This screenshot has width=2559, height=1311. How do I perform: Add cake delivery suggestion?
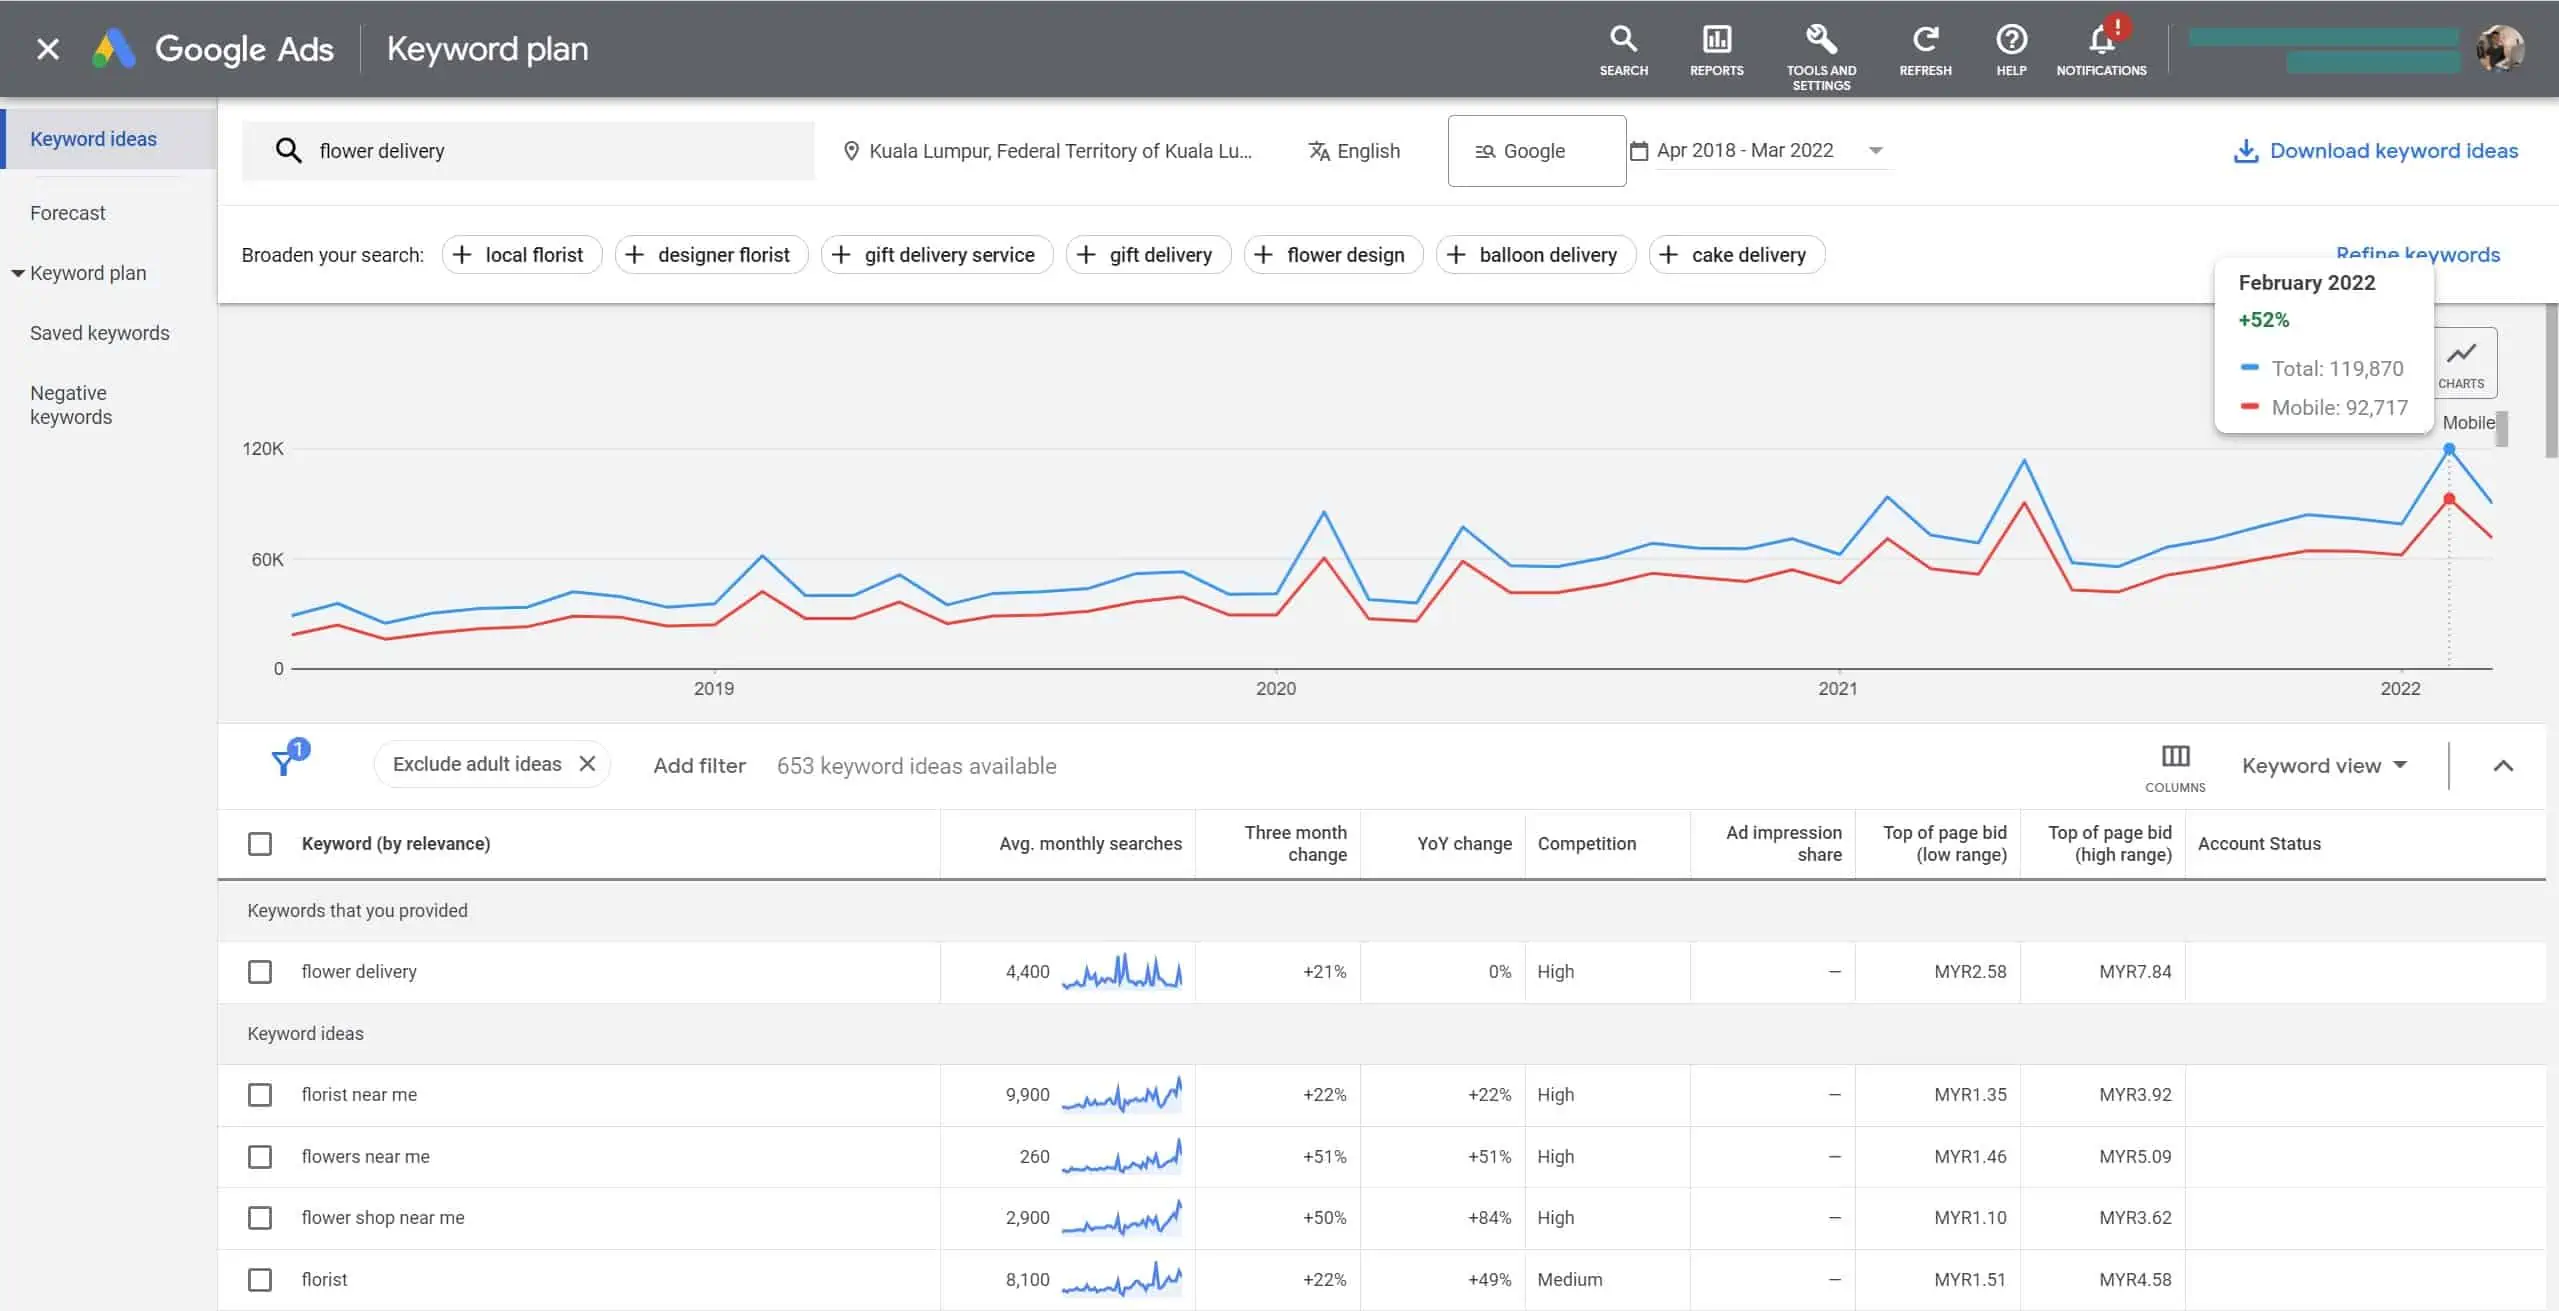coord(1736,255)
